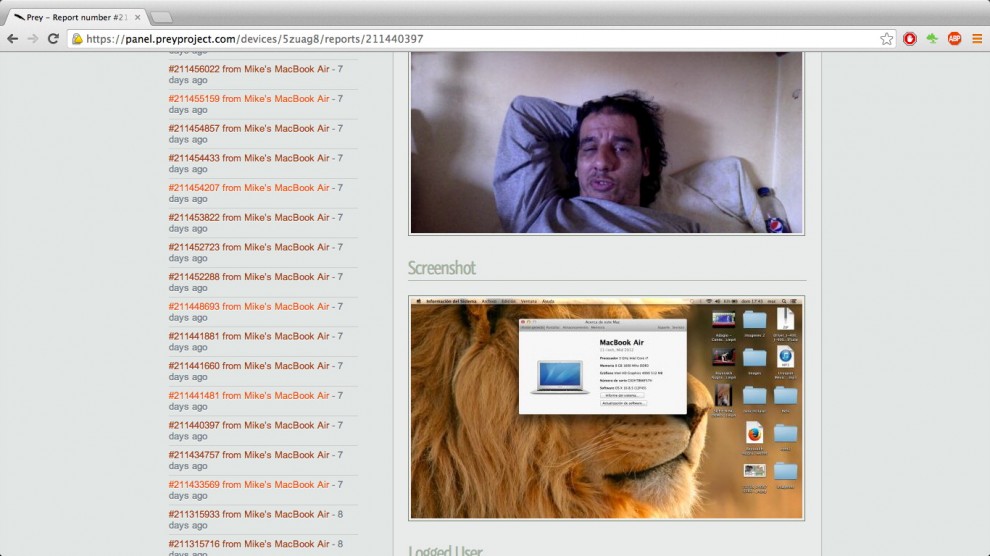
Task: Open the Chrome hamburger menu
Action: pyautogui.click(x=977, y=39)
